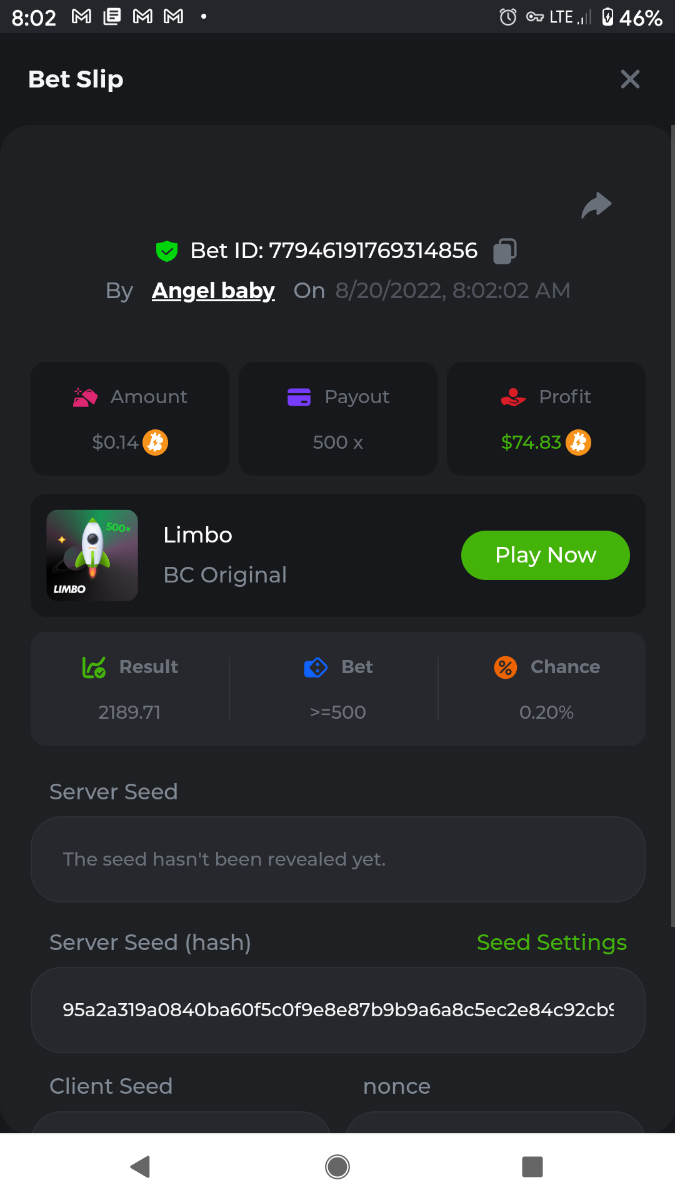Select the Server Seed hash field
Image resolution: width=675 pixels, height=1200 pixels.
click(x=338, y=1009)
